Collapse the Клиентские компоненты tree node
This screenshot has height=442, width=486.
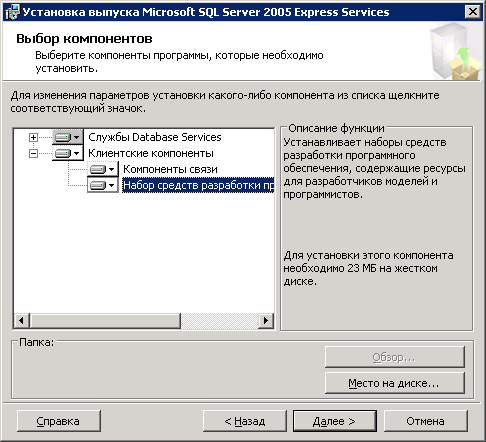click(x=33, y=153)
